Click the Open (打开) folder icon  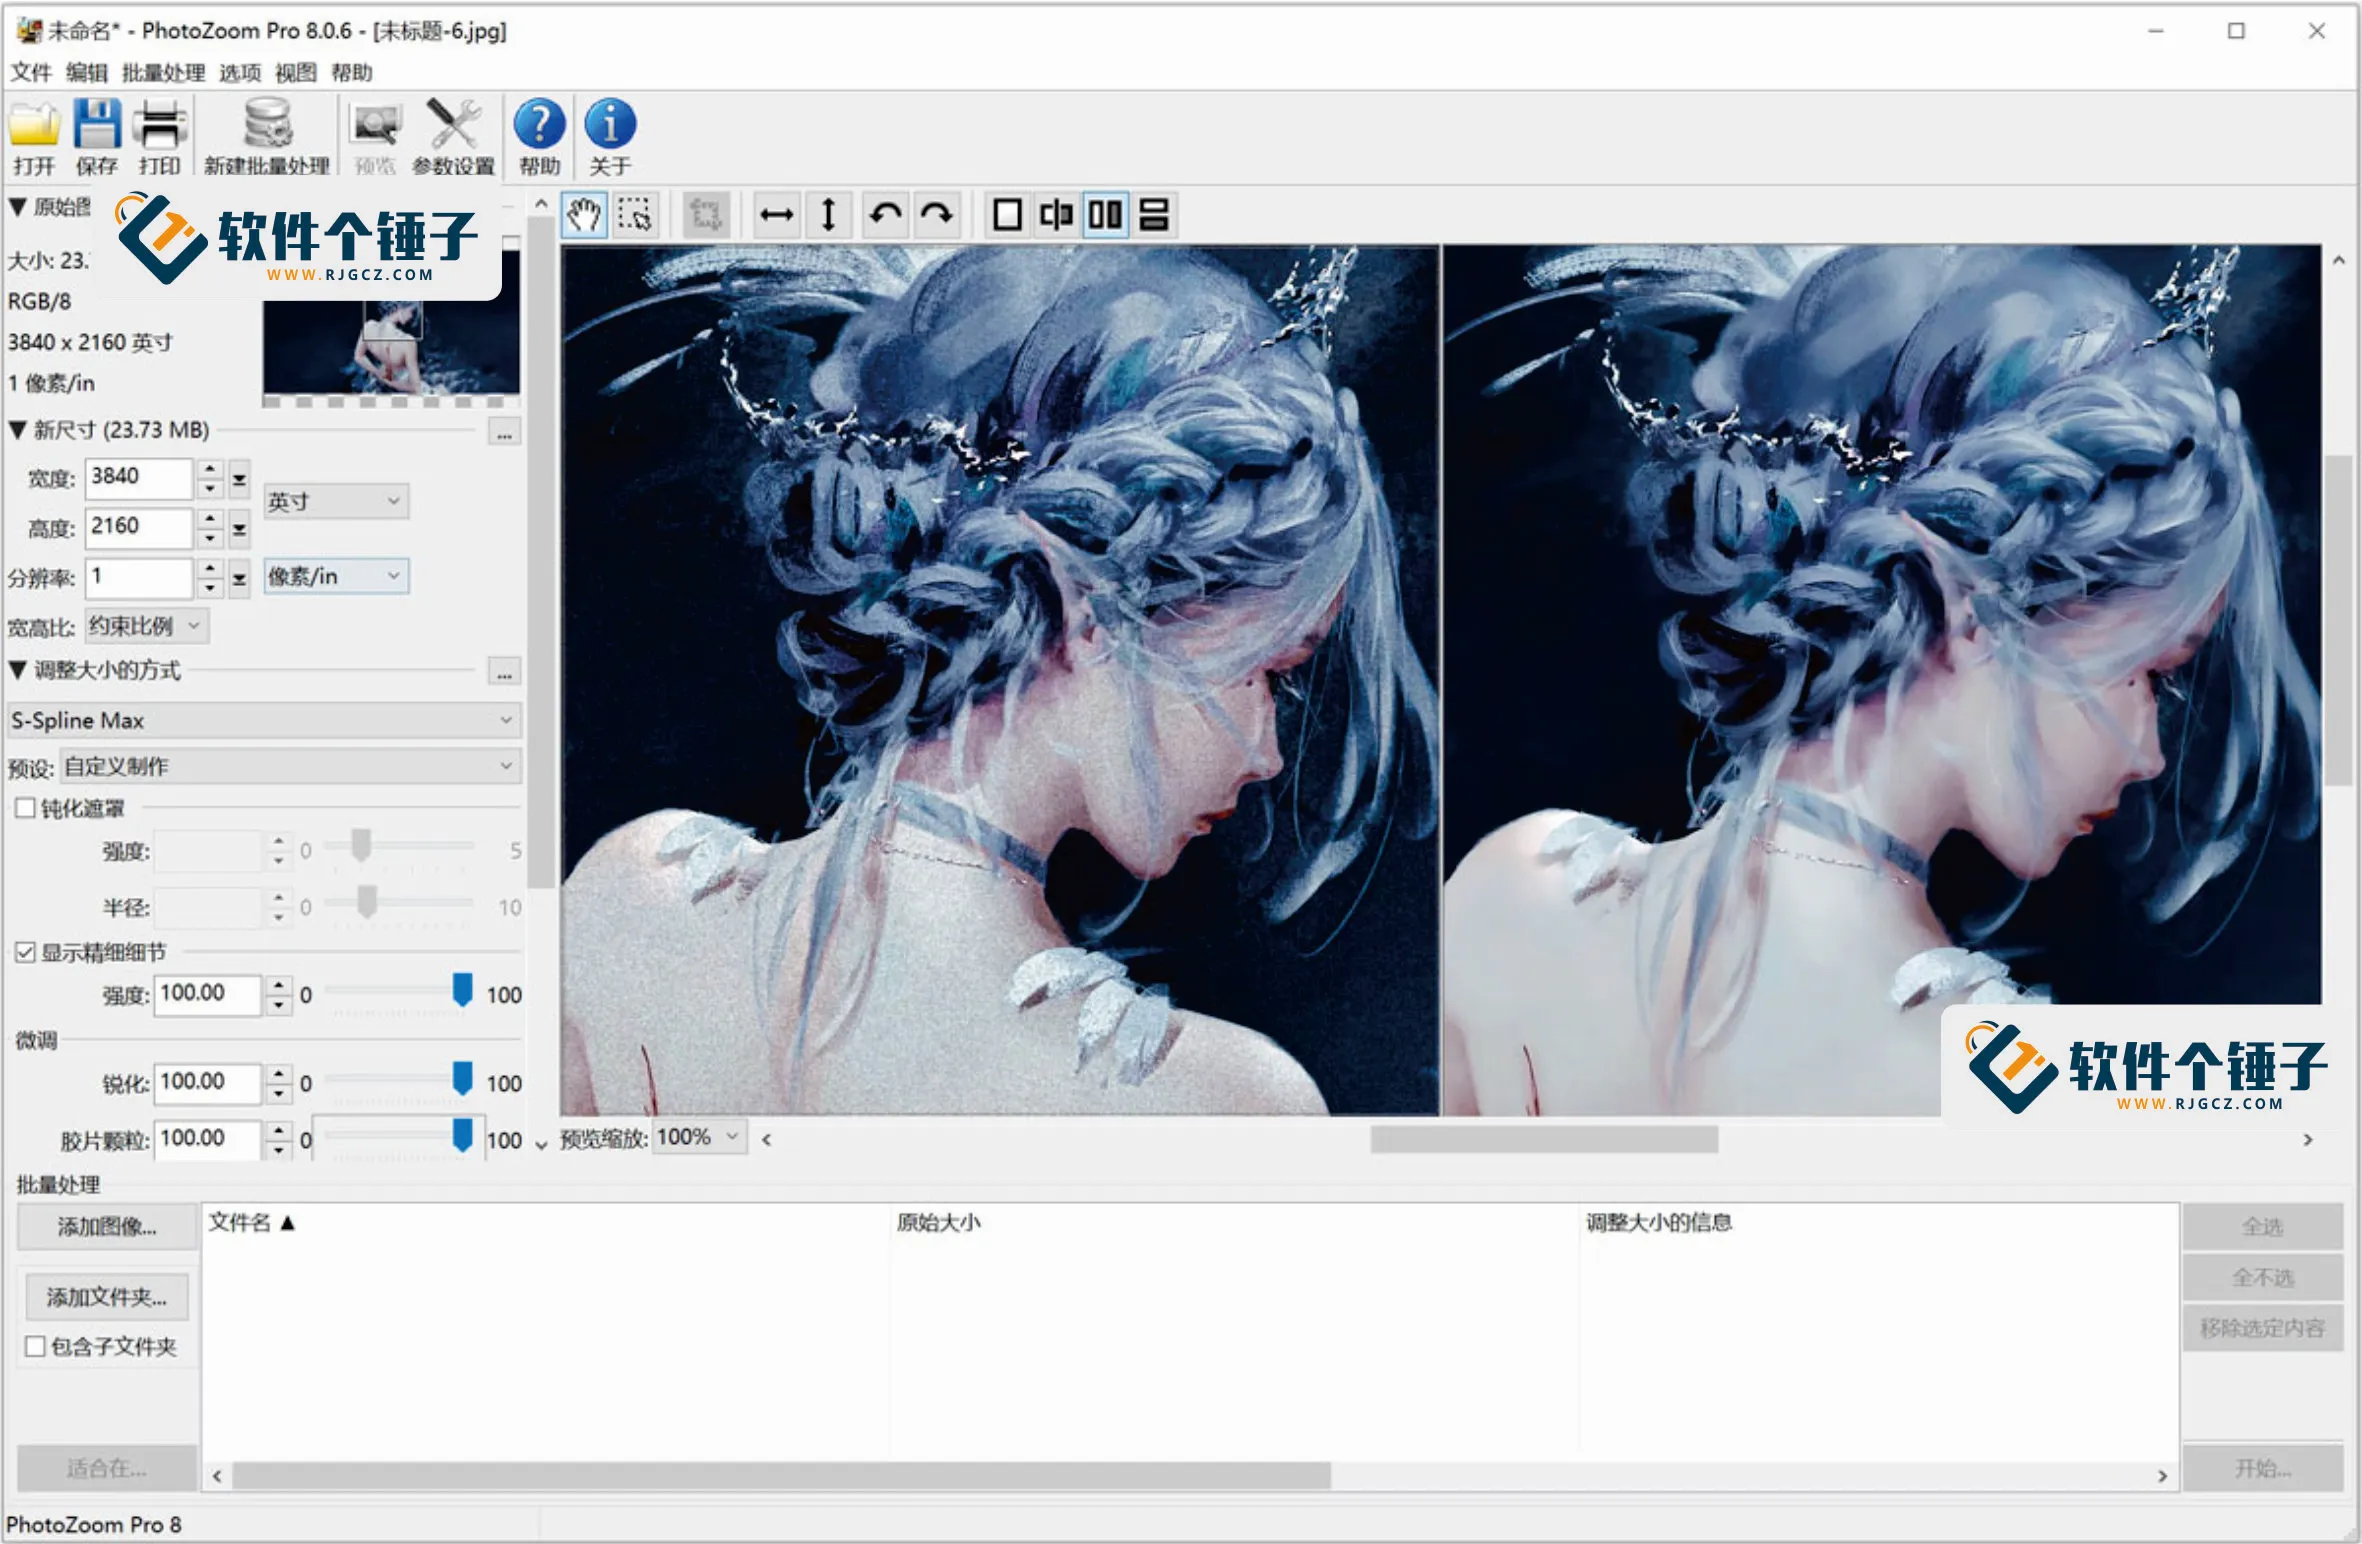pos(34,126)
